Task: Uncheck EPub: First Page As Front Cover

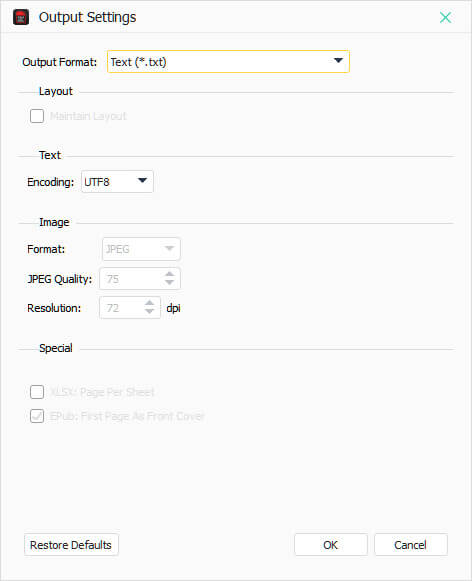Action: point(37,416)
